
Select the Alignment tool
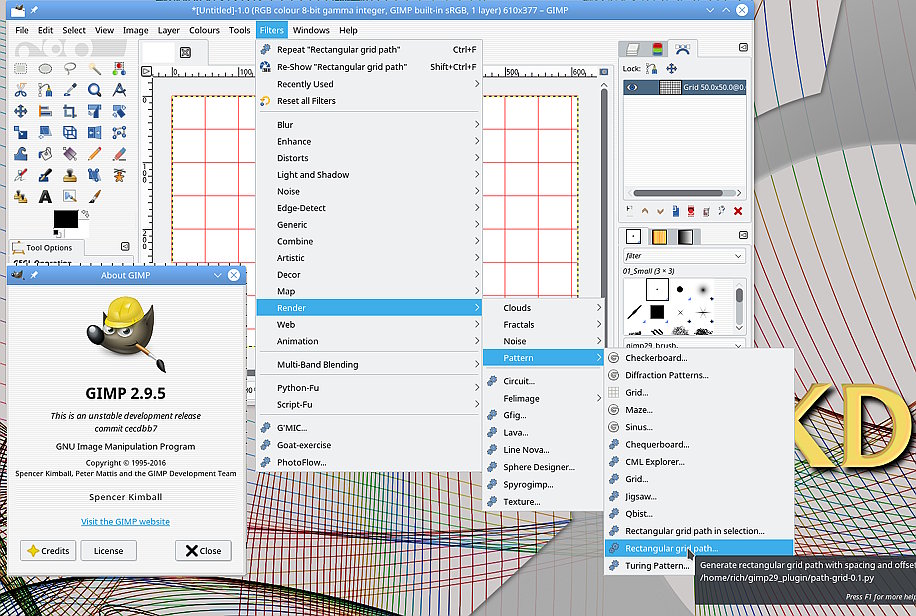pos(45,111)
